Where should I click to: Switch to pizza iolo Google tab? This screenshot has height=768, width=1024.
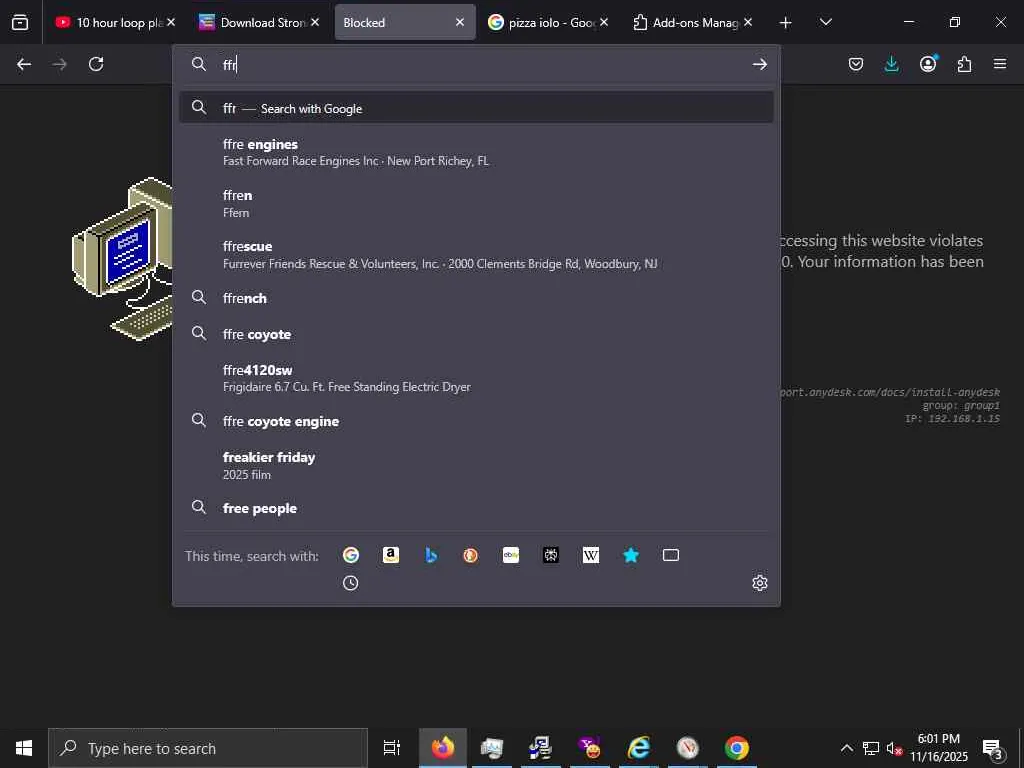coord(541,22)
